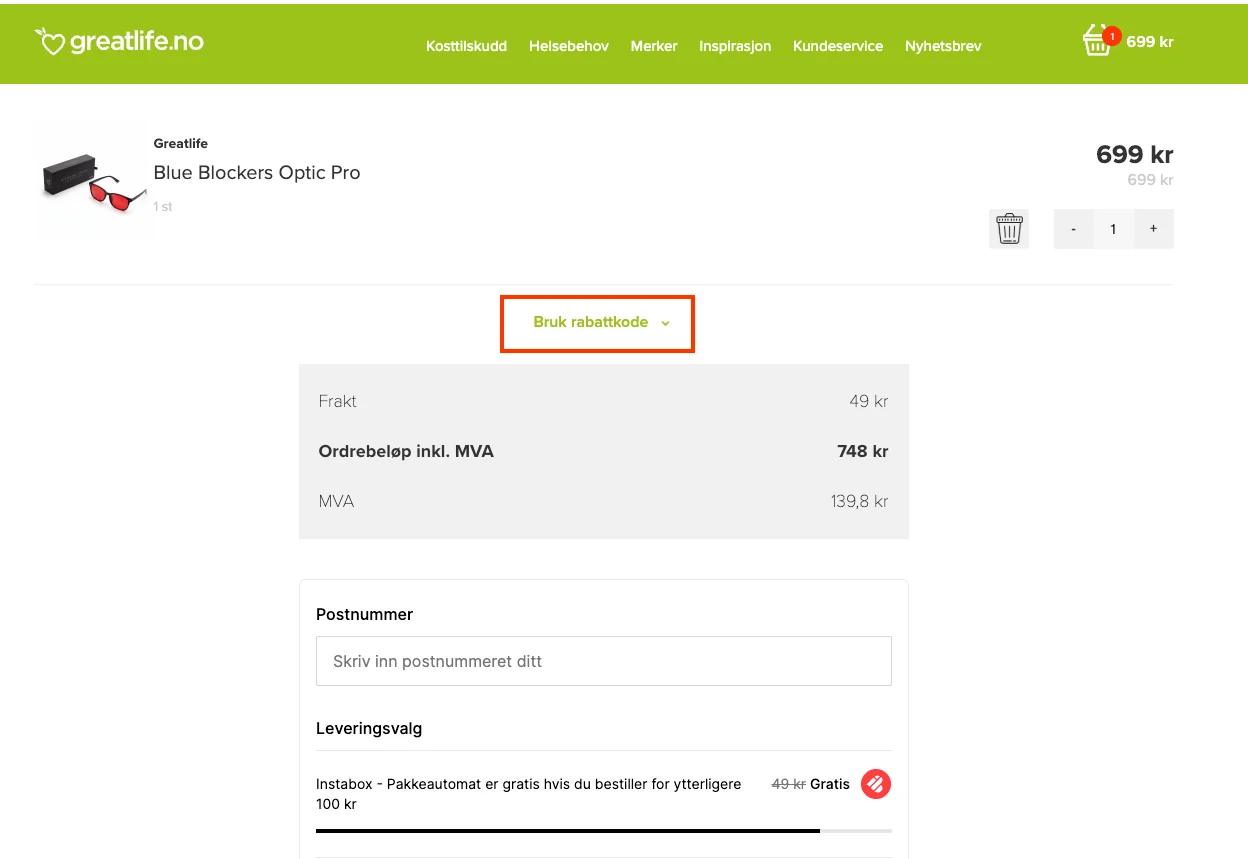Image resolution: width=1248 pixels, height=859 pixels.
Task: Decrease quantity with the minus button
Action: (x=1074, y=229)
